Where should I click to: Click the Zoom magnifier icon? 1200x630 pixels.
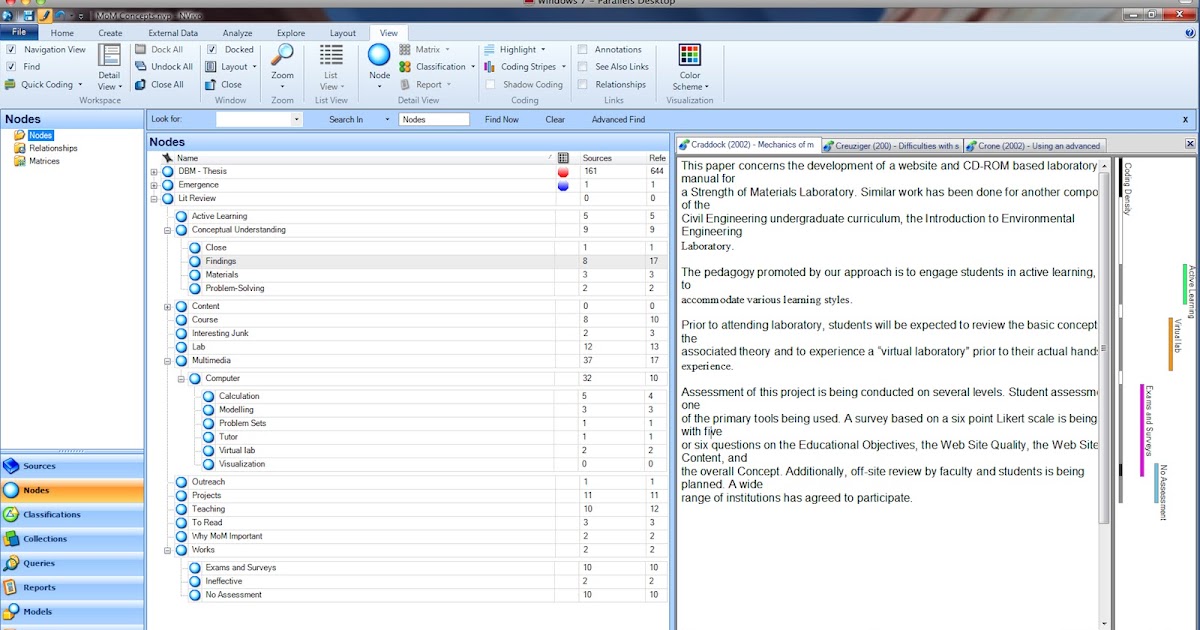283,55
